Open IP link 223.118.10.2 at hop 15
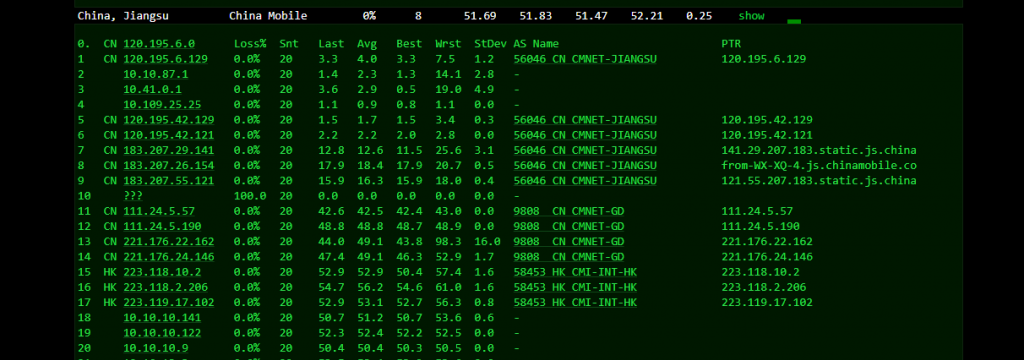This screenshot has height=360, width=1024. coord(162,272)
